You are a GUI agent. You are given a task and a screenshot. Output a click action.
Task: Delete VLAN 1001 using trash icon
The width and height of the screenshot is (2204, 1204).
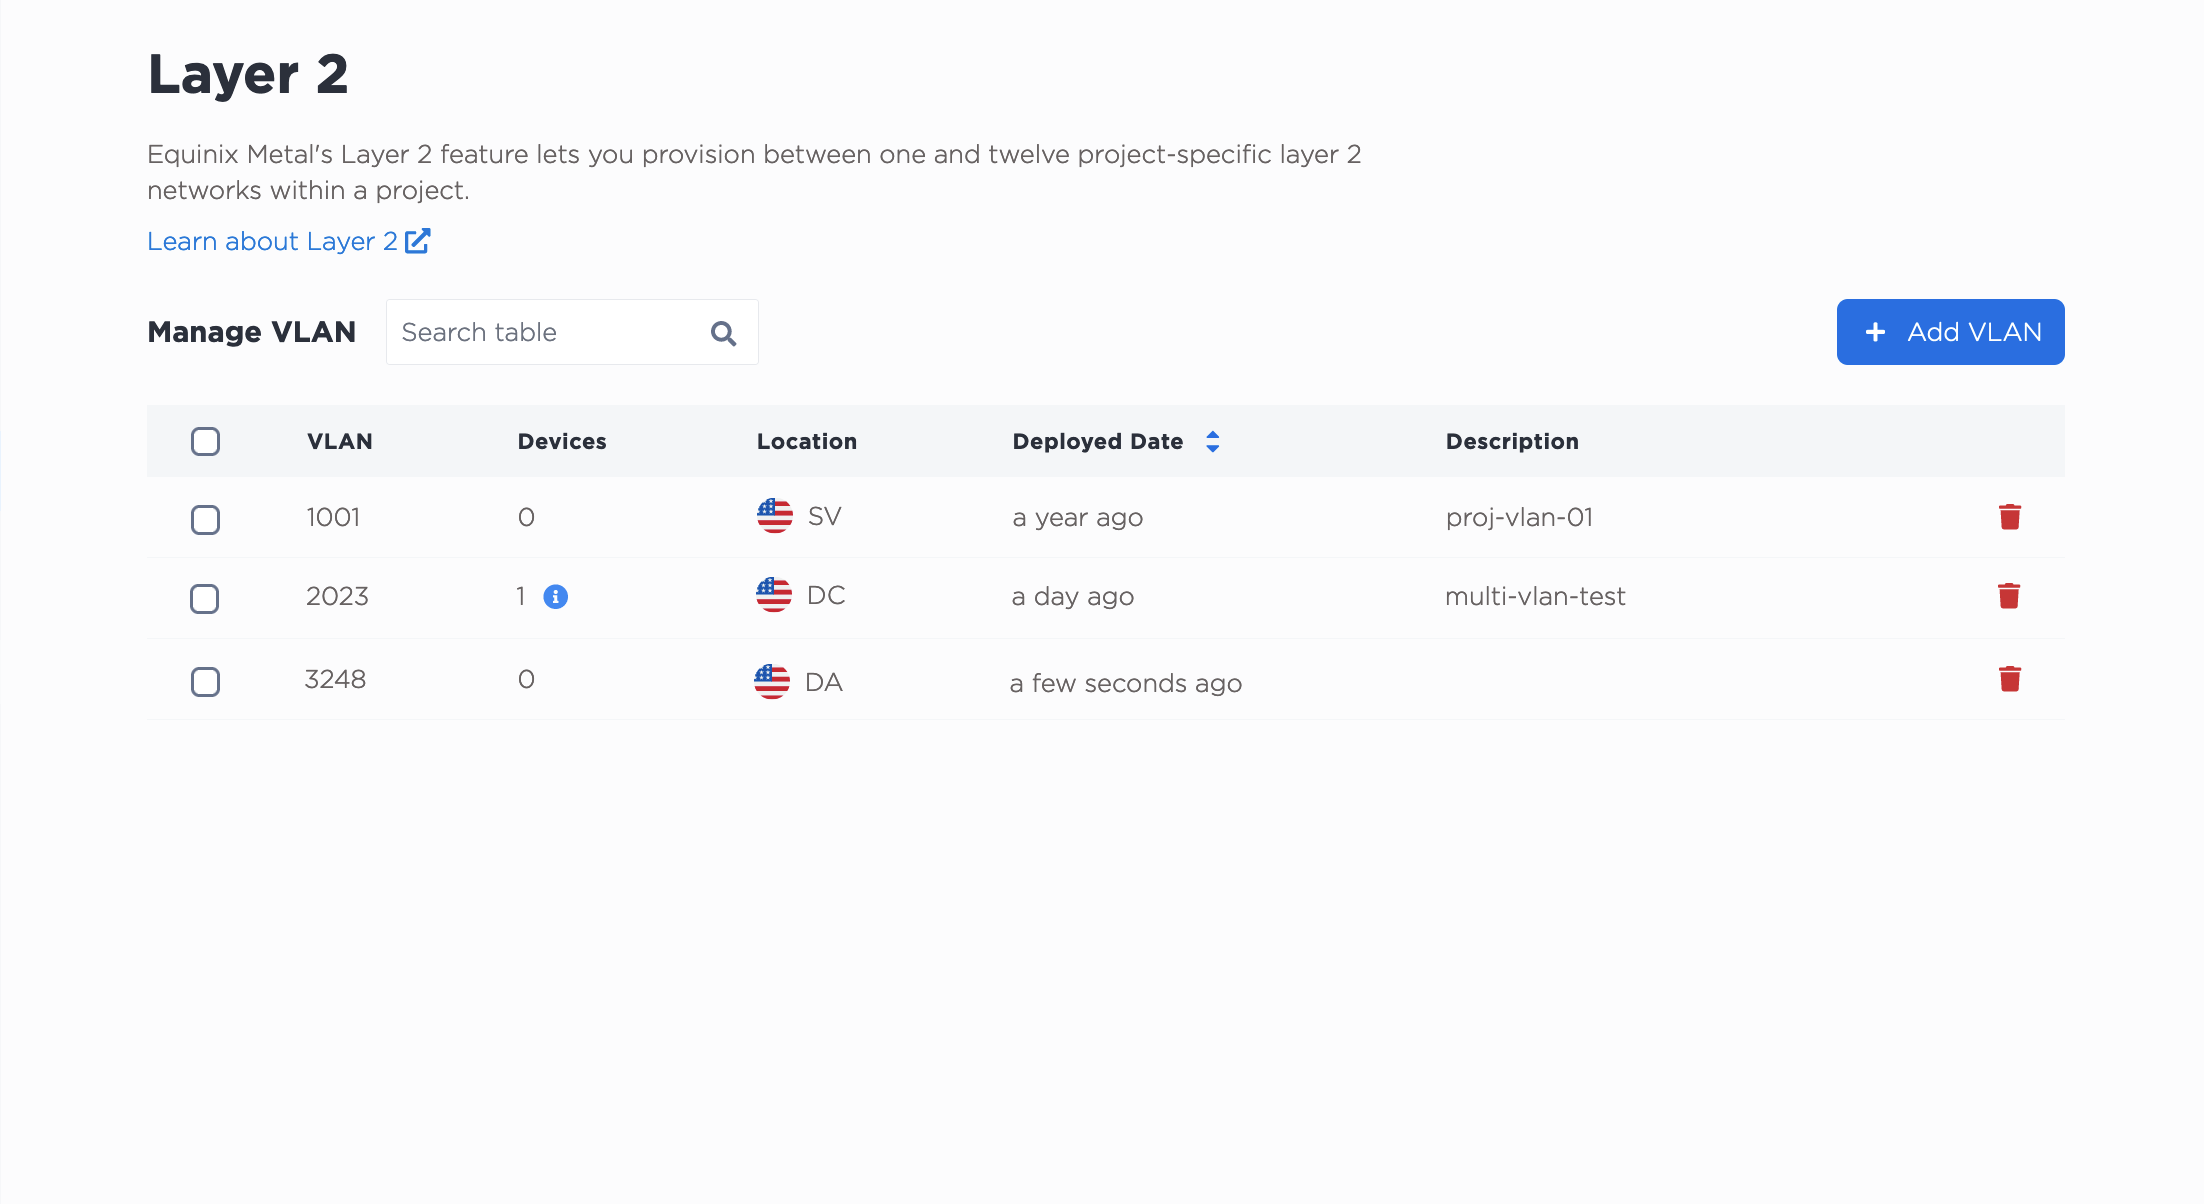[x=2010, y=517]
